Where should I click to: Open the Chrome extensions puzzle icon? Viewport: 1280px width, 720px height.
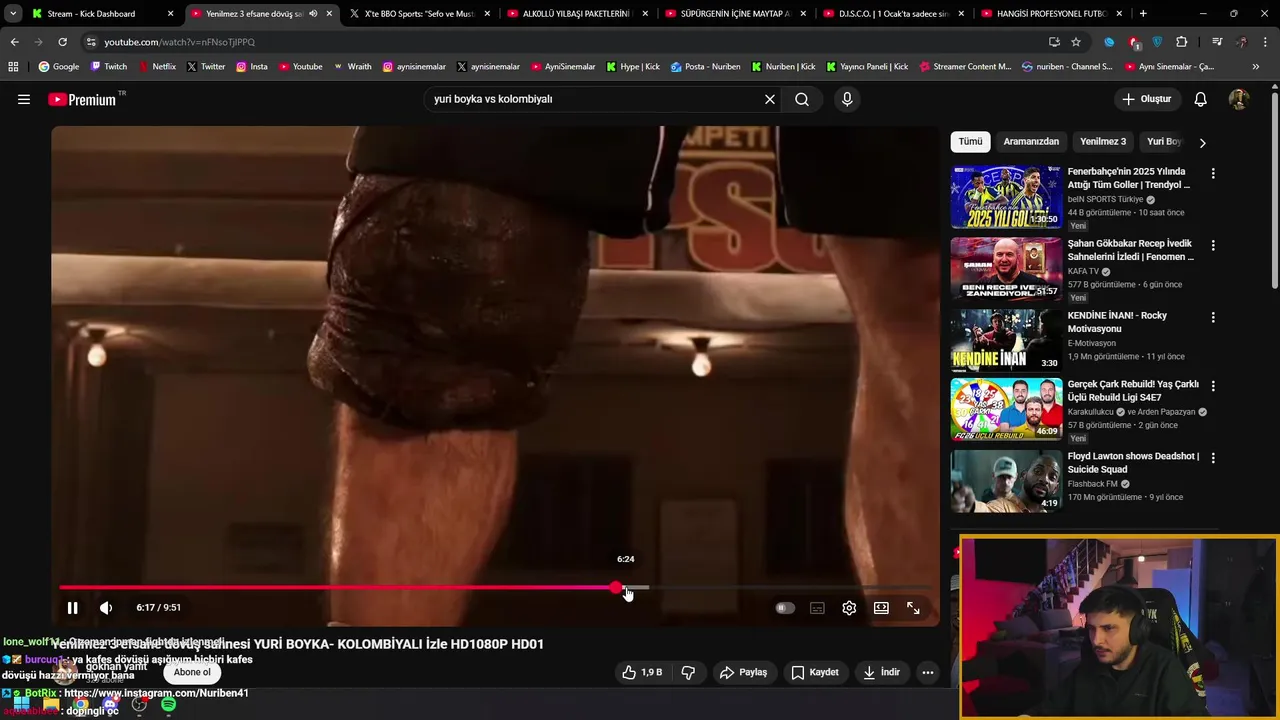[1182, 42]
